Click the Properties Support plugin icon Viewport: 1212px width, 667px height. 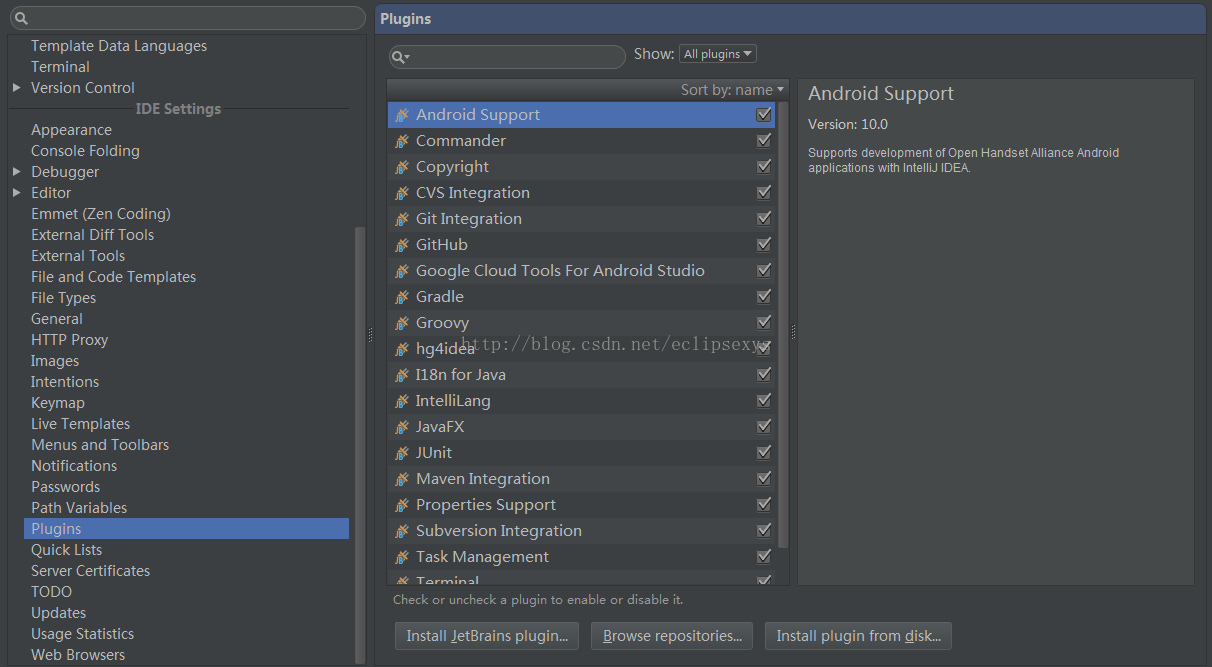402,505
